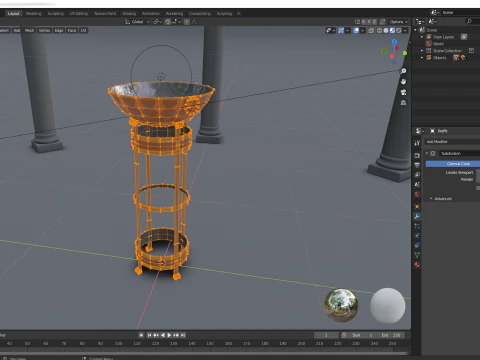Click the green Y axis gizmo handle
The height and width of the screenshot is (360, 480).
[405, 53]
